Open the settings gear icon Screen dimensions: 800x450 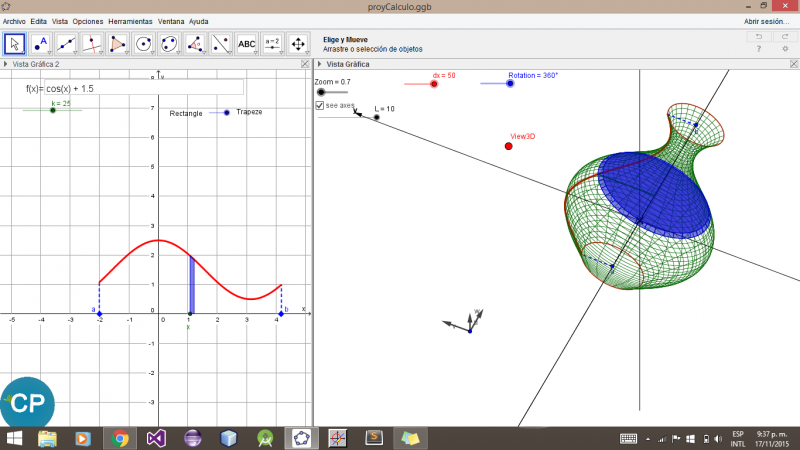pyautogui.click(x=785, y=49)
